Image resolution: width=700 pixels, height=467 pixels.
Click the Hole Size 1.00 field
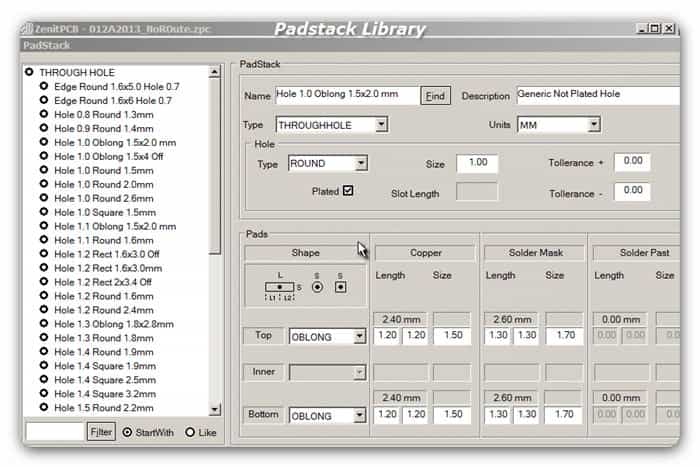pyautogui.click(x=477, y=163)
